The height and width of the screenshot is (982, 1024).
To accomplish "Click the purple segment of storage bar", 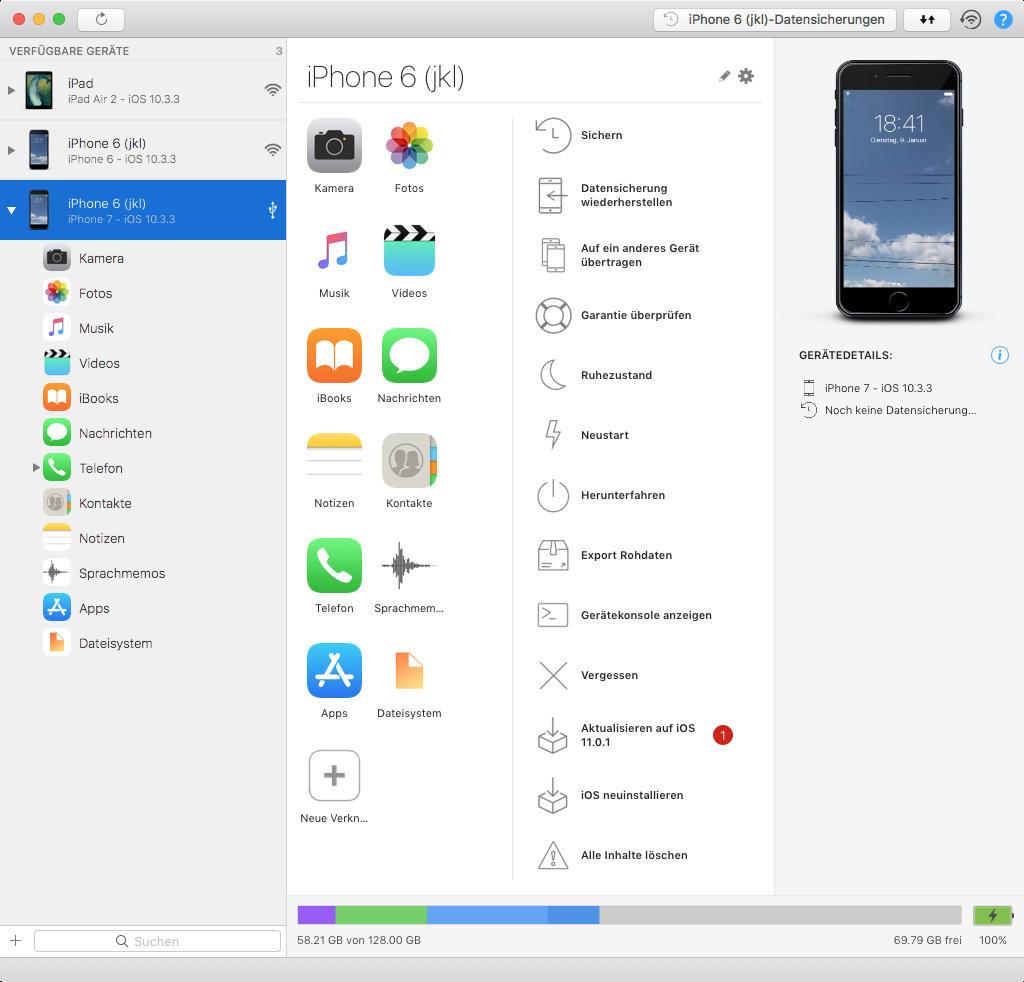I will pyautogui.click(x=316, y=915).
